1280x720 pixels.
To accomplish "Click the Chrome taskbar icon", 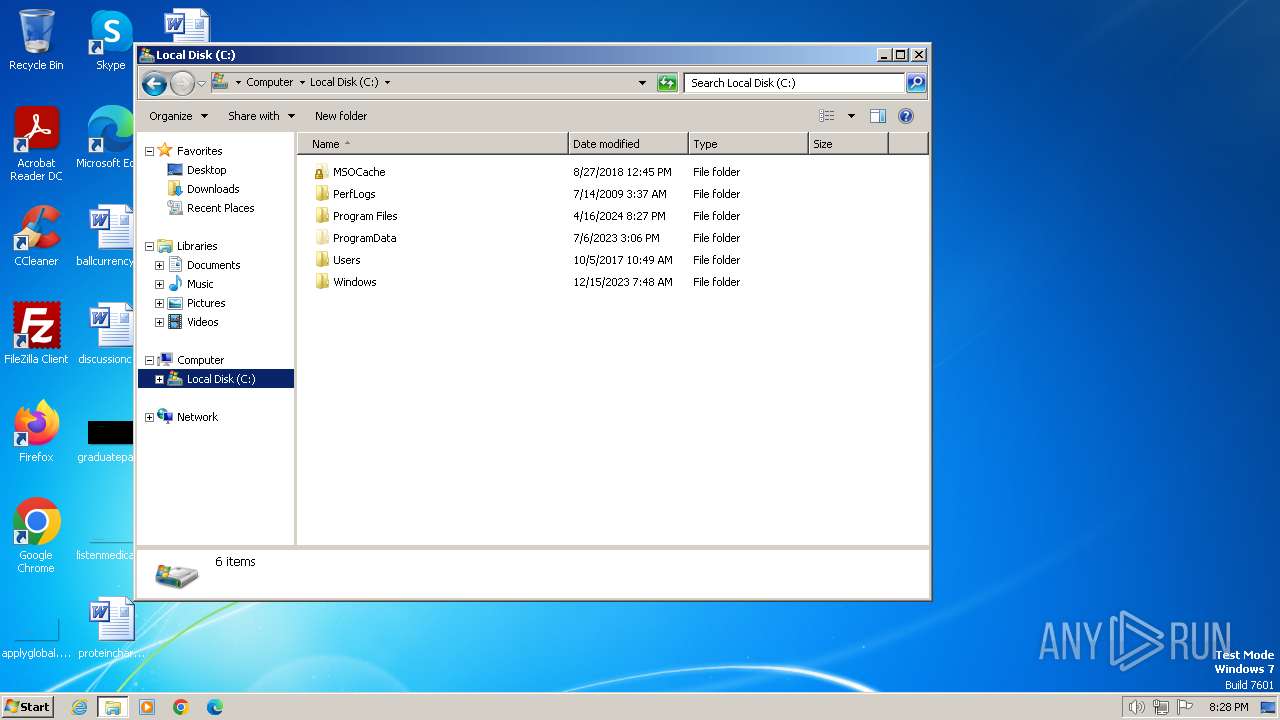I will point(181,707).
